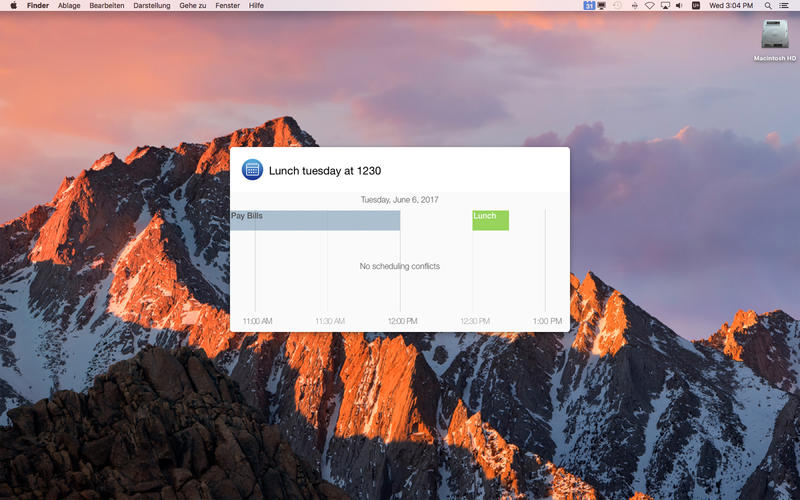
Task: Click the blue calendar app icon in popup
Action: pos(252,170)
